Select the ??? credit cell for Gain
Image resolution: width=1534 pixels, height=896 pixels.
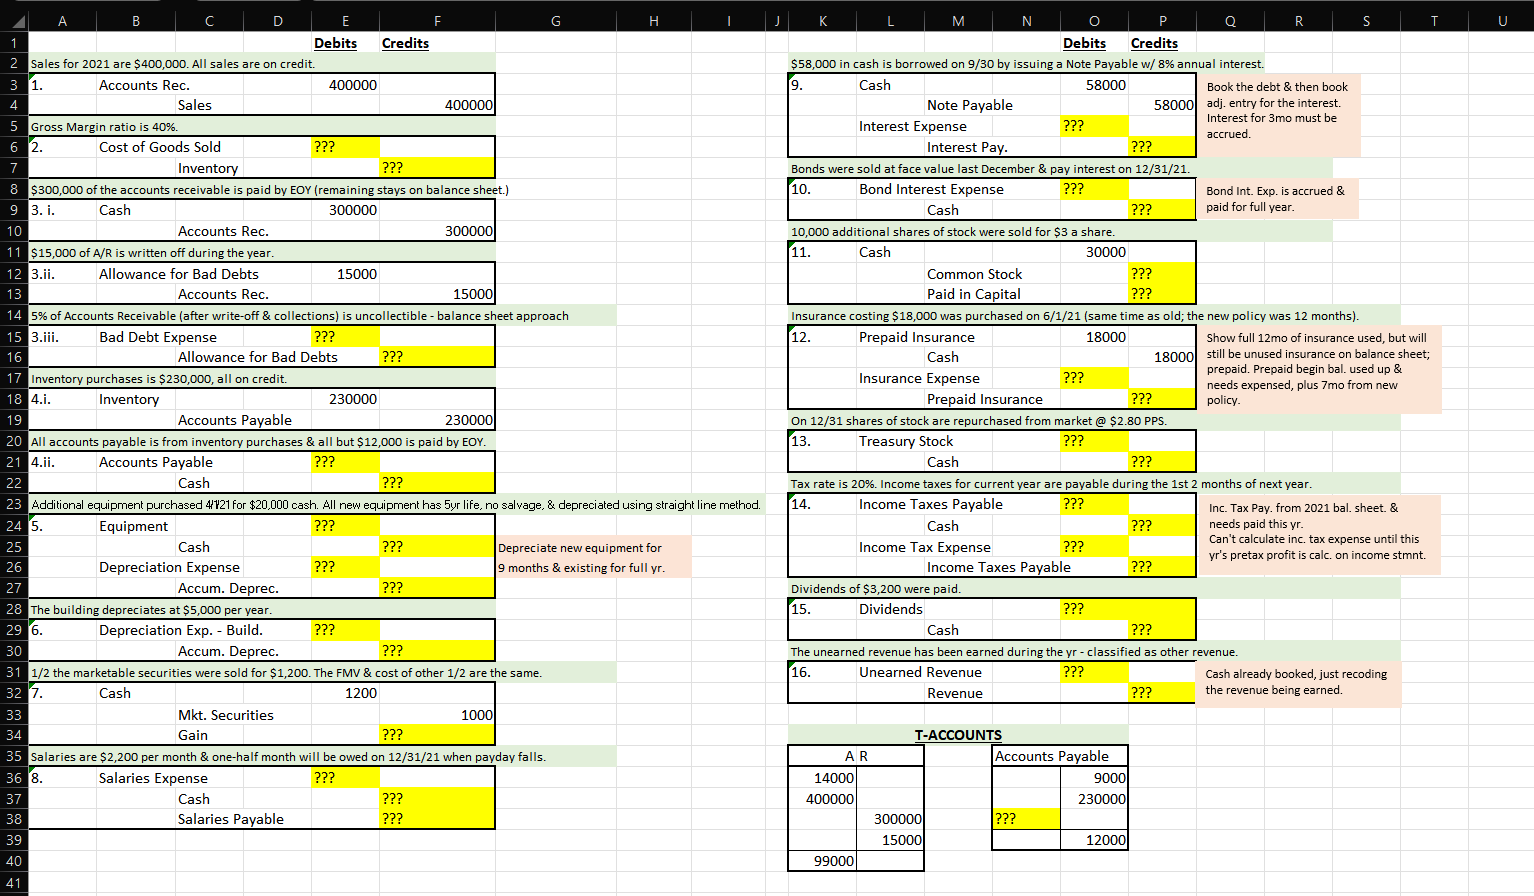click(x=437, y=735)
